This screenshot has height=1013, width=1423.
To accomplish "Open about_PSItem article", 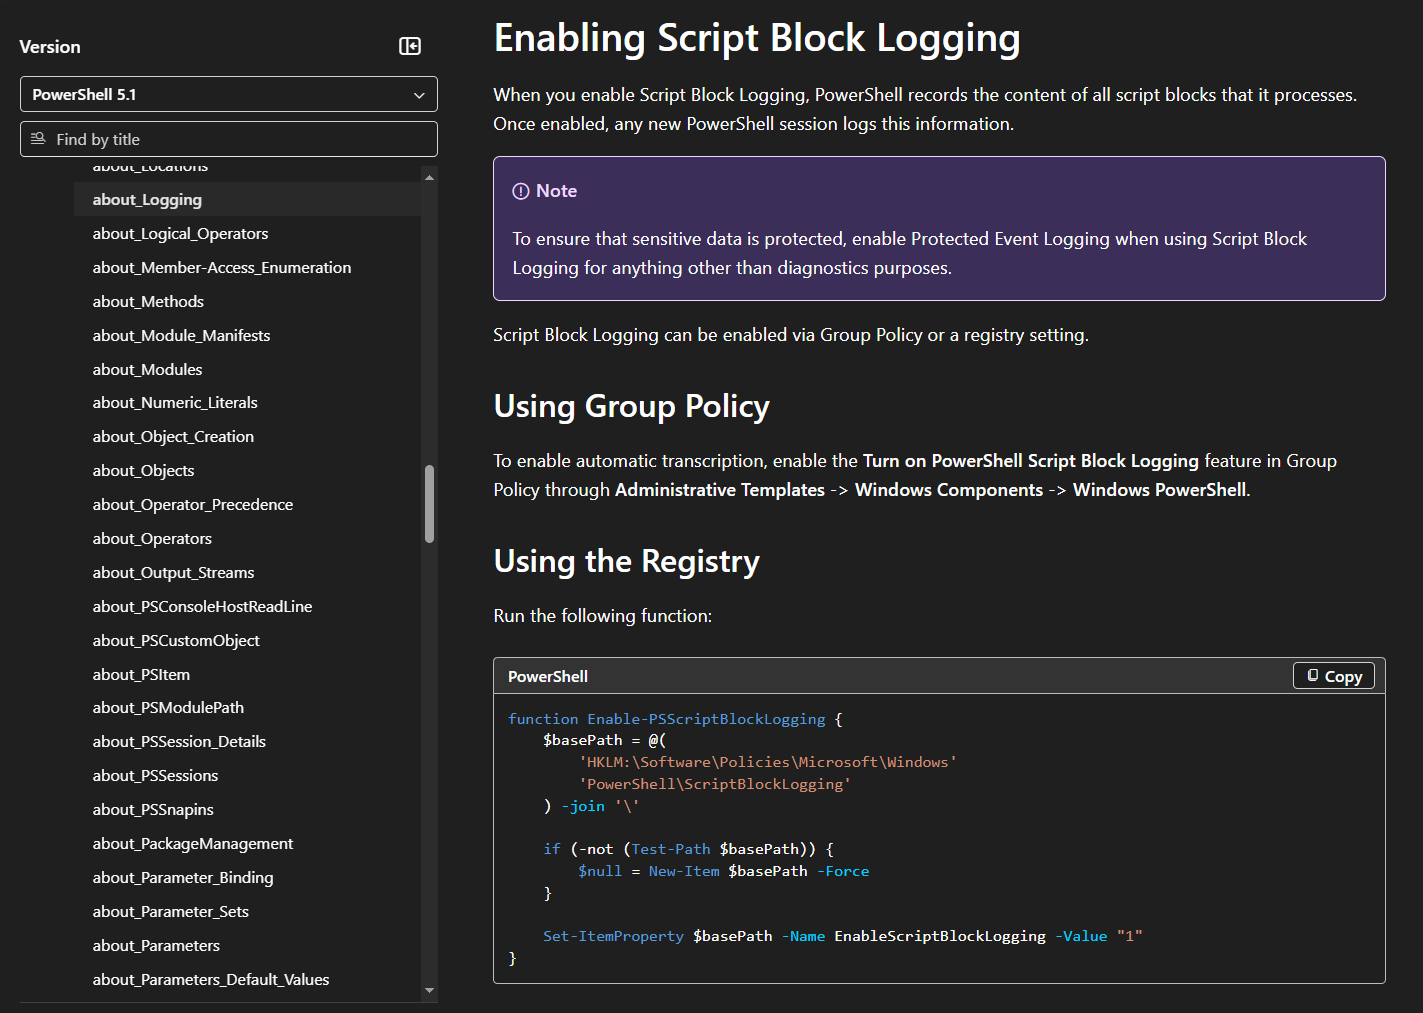I will [x=141, y=675].
